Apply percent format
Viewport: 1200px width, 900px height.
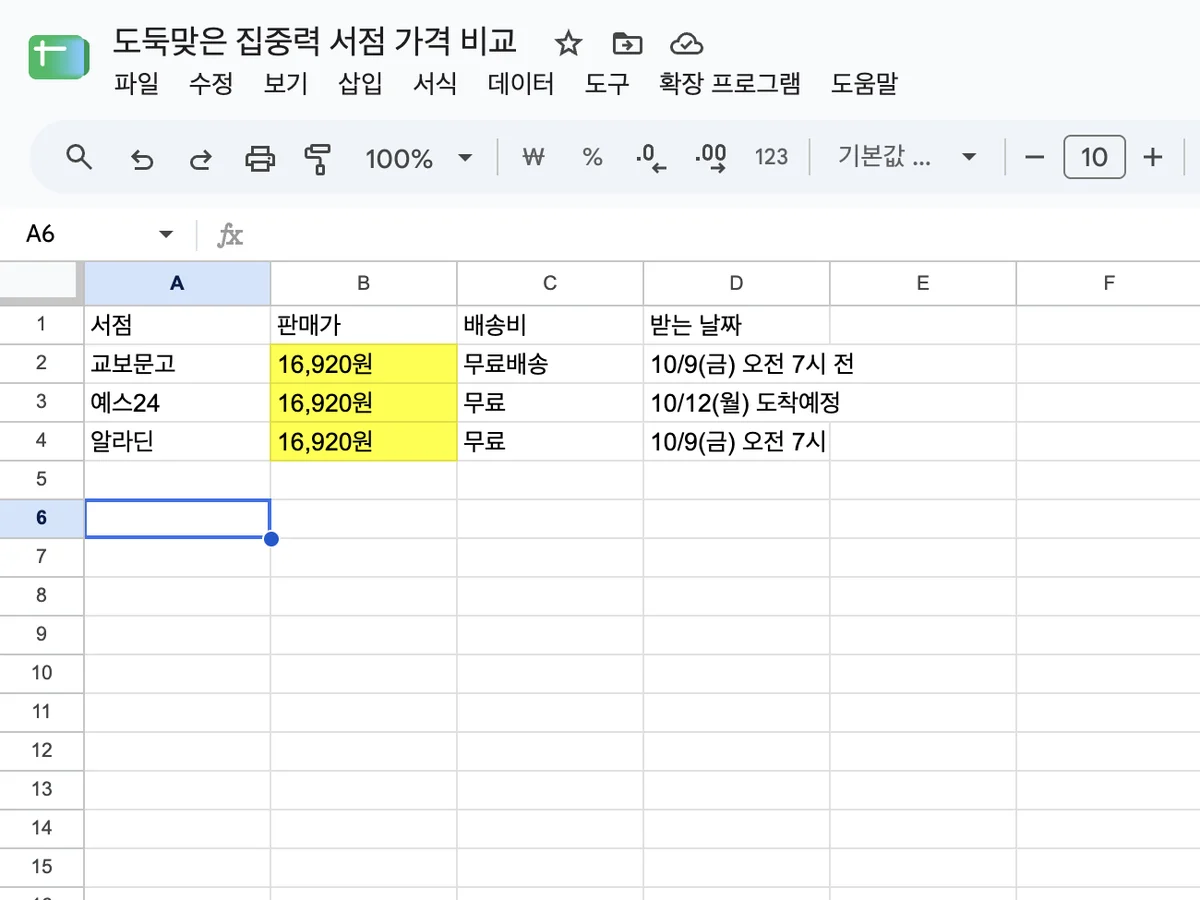(593, 157)
